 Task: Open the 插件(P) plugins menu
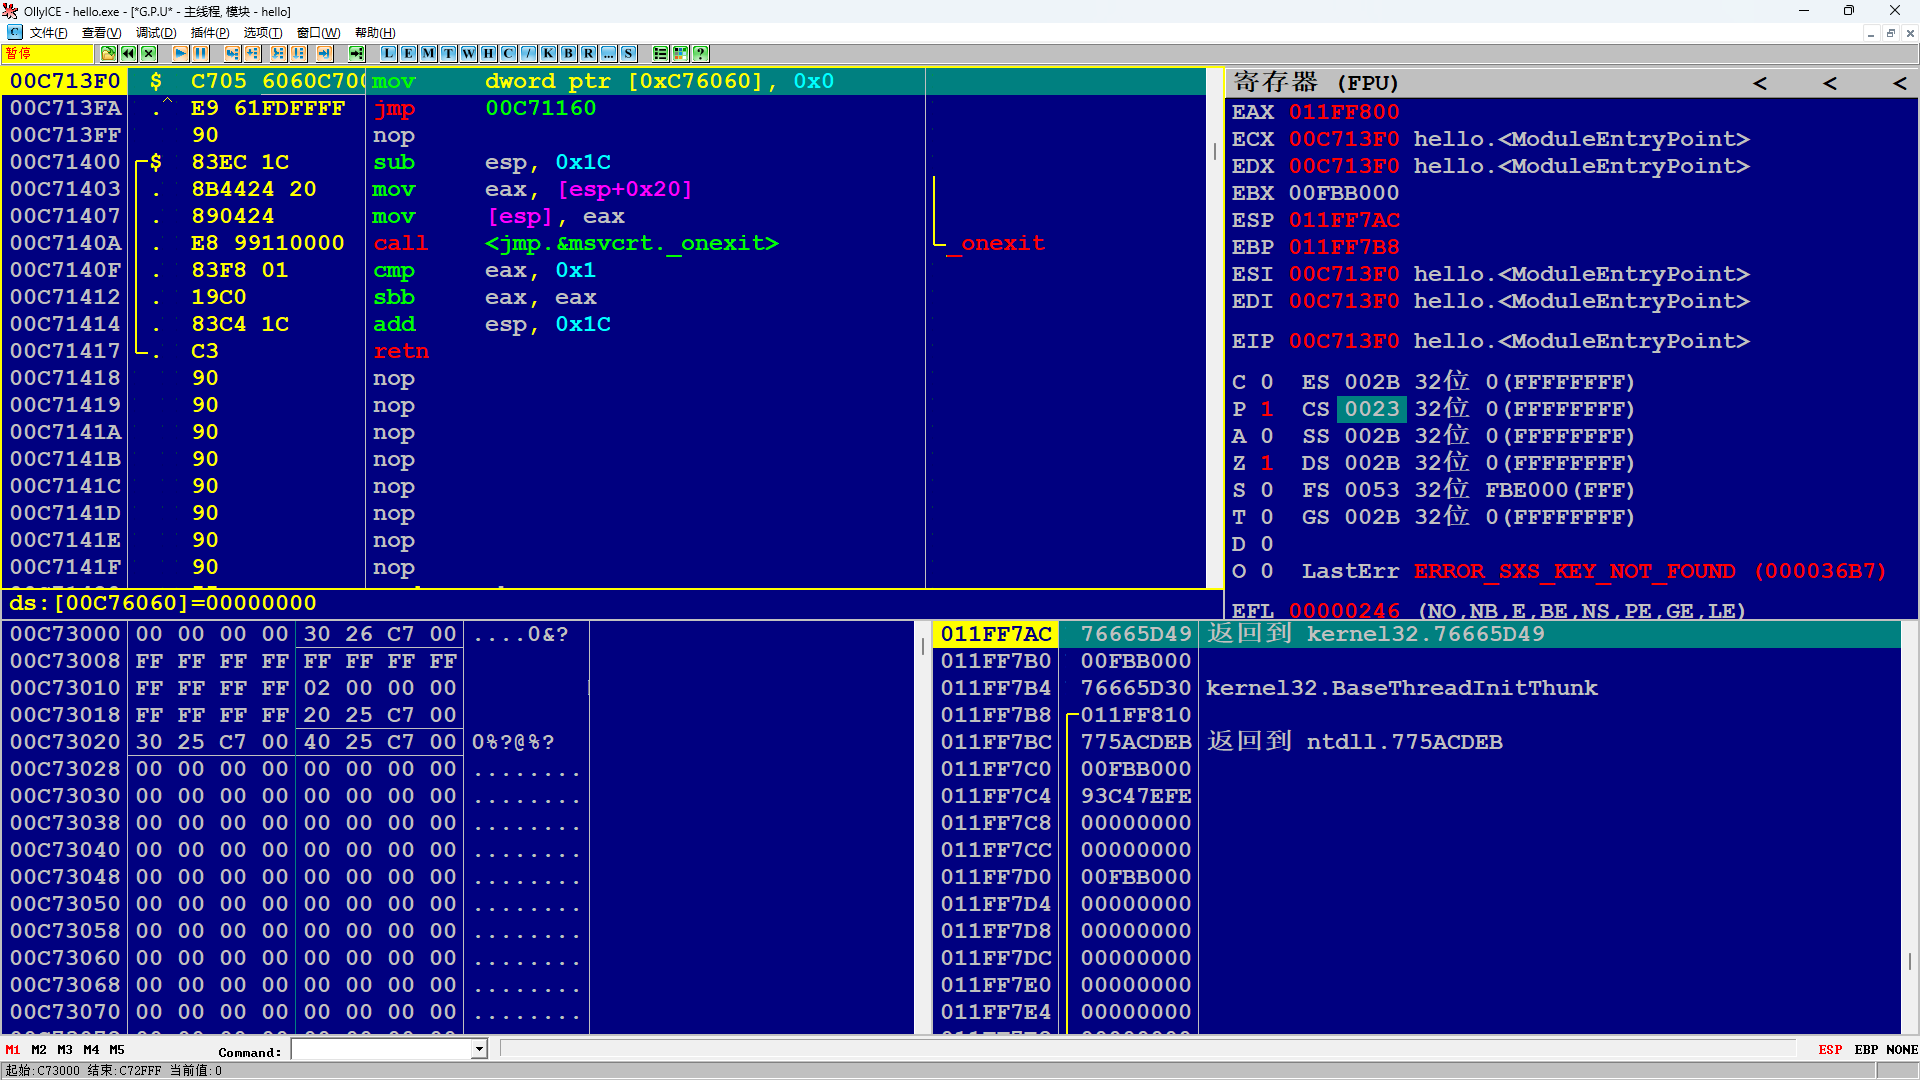click(209, 33)
